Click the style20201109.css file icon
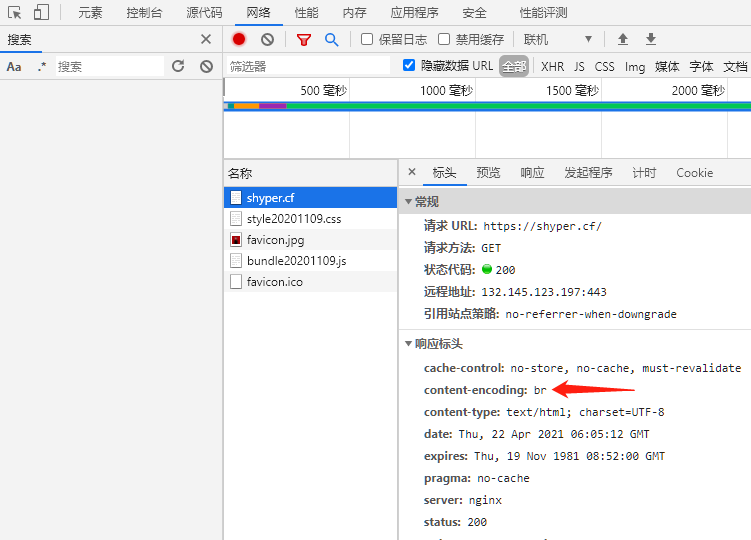 pyautogui.click(x=236, y=218)
